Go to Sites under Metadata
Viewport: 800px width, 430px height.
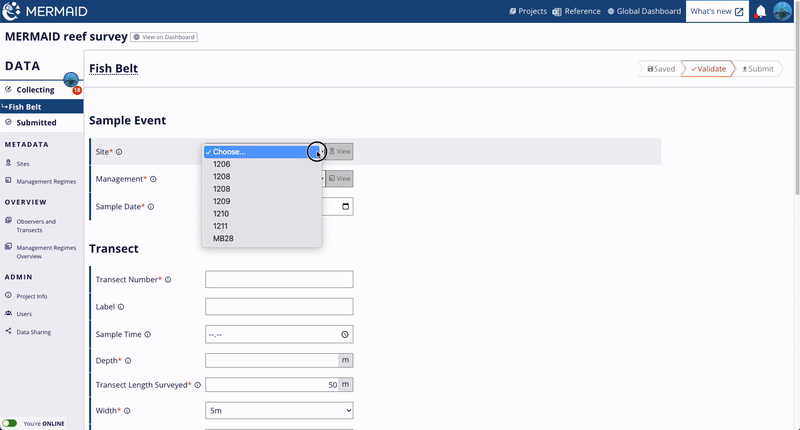[23, 163]
